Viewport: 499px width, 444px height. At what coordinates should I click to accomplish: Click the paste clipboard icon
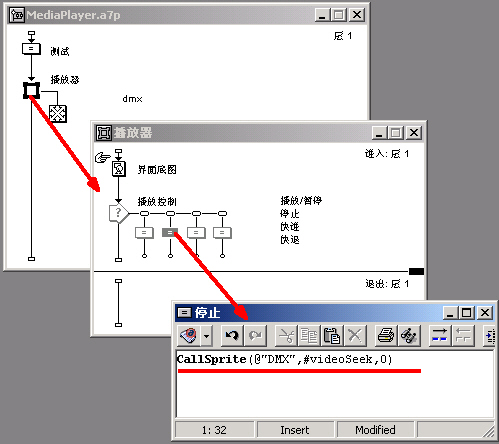[332, 335]
